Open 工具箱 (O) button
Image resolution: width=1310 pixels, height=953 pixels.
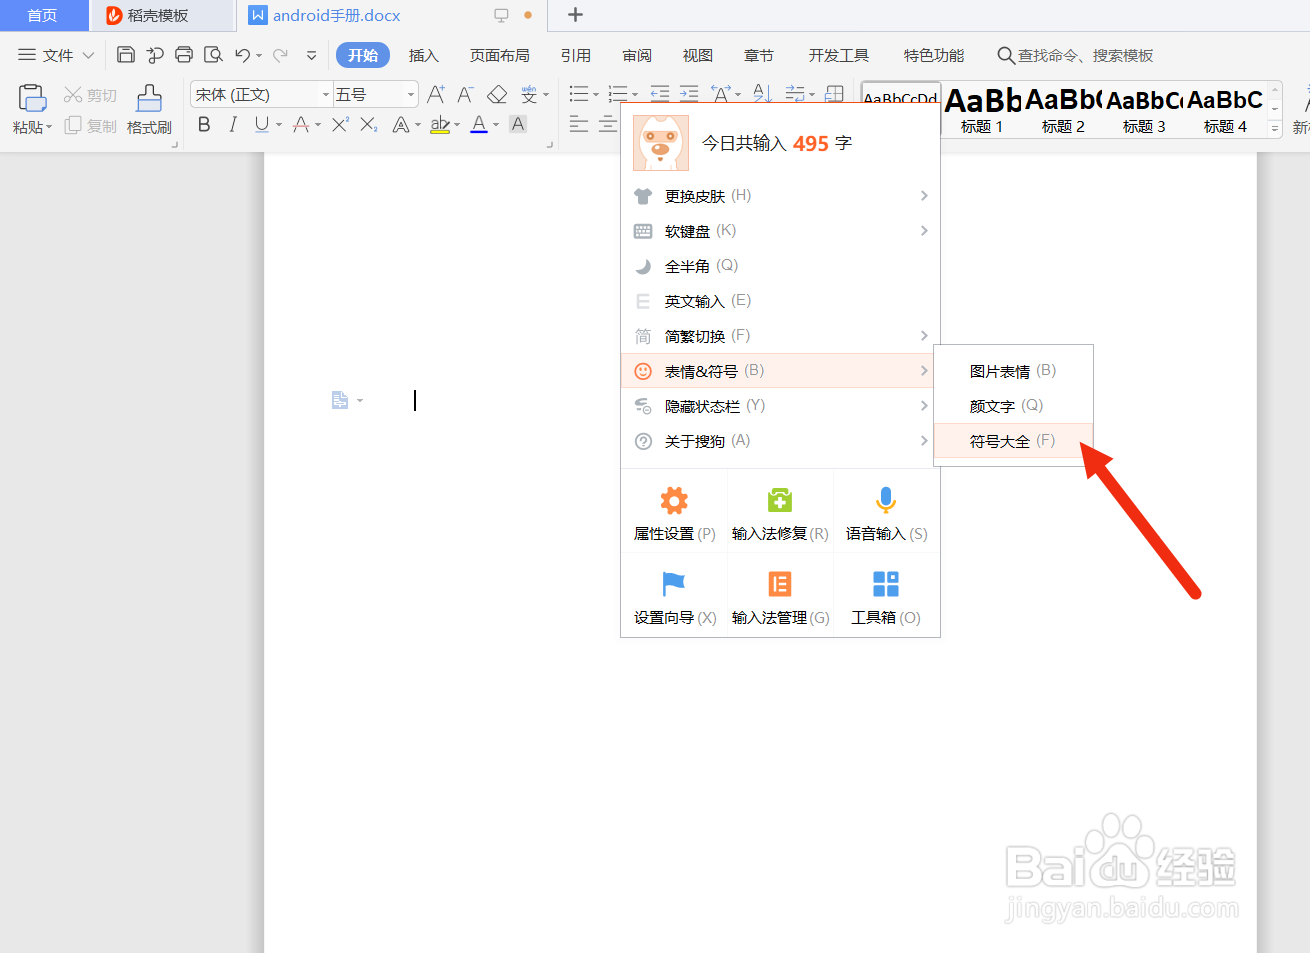(x=886, y=596)
